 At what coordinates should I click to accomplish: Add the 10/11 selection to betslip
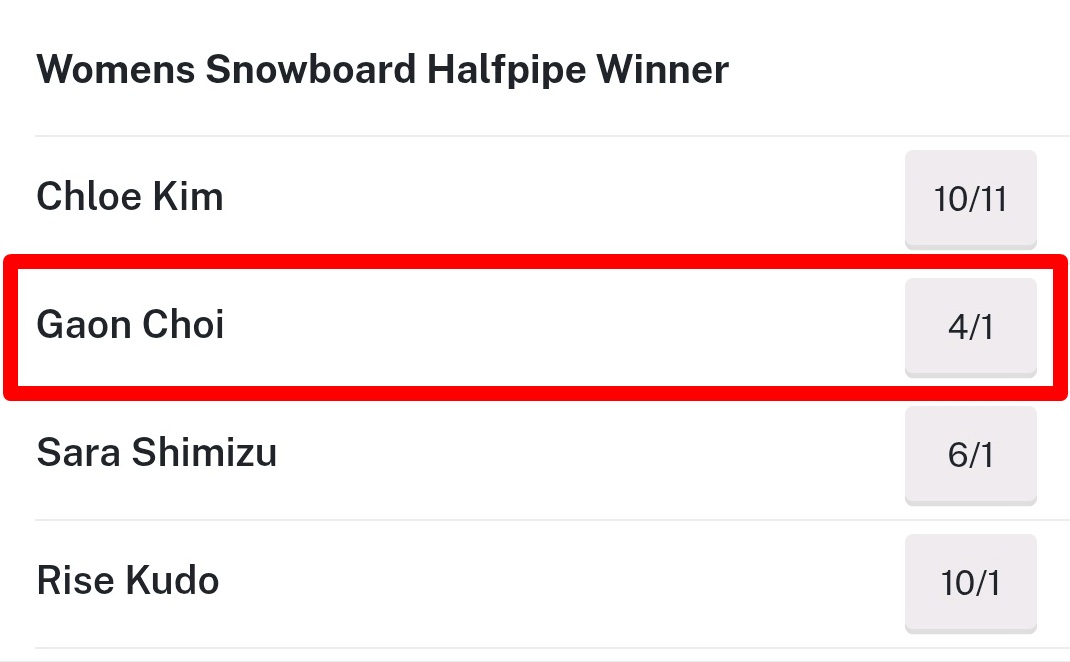tap(970, 198)
